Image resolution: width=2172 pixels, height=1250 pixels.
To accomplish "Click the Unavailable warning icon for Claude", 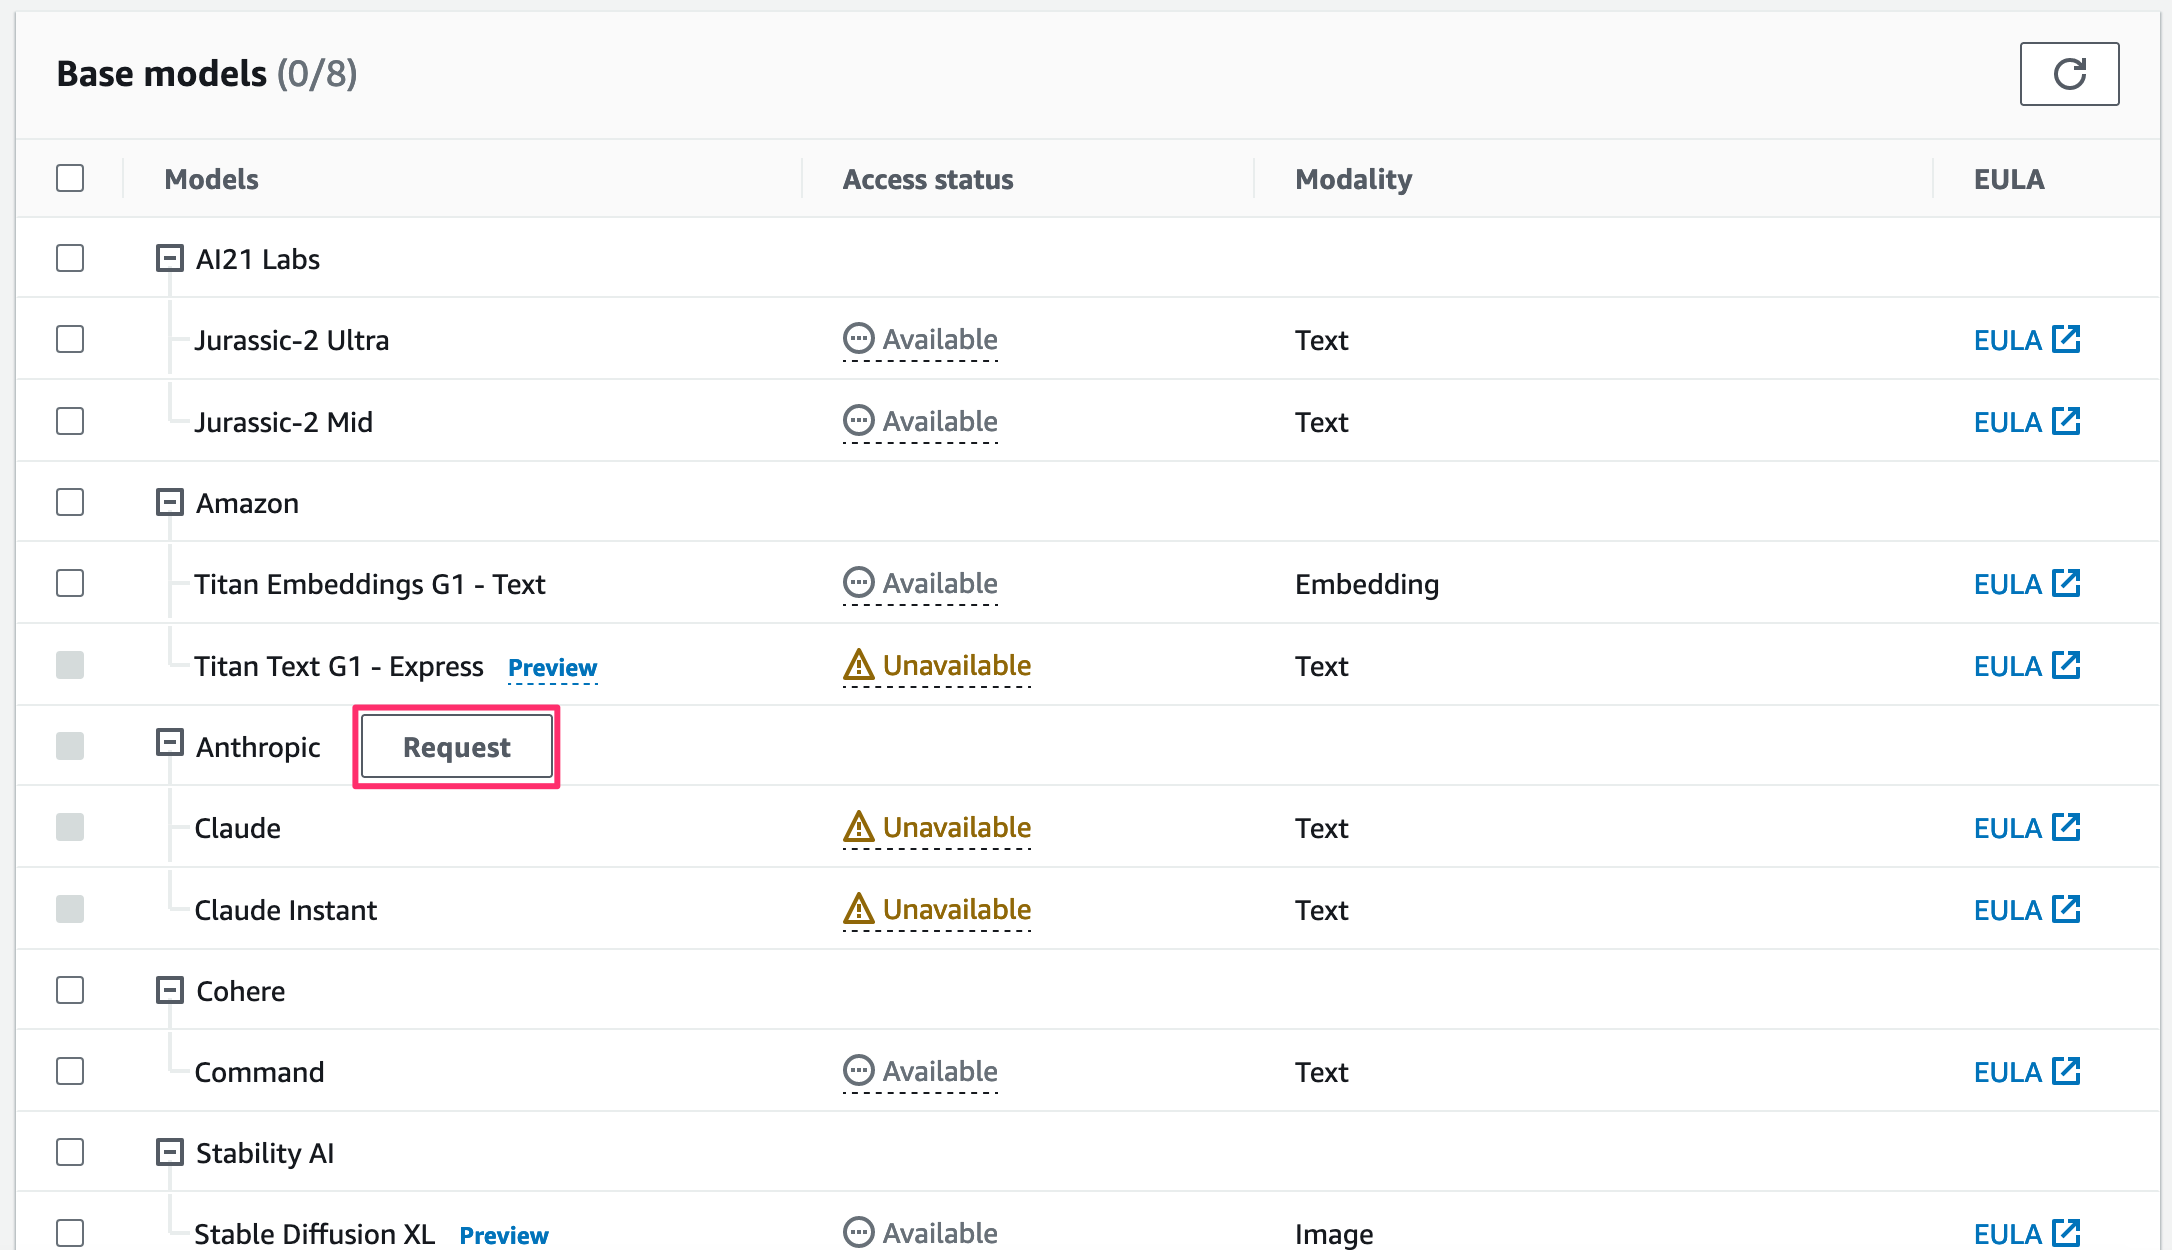I will coord(858,827).
